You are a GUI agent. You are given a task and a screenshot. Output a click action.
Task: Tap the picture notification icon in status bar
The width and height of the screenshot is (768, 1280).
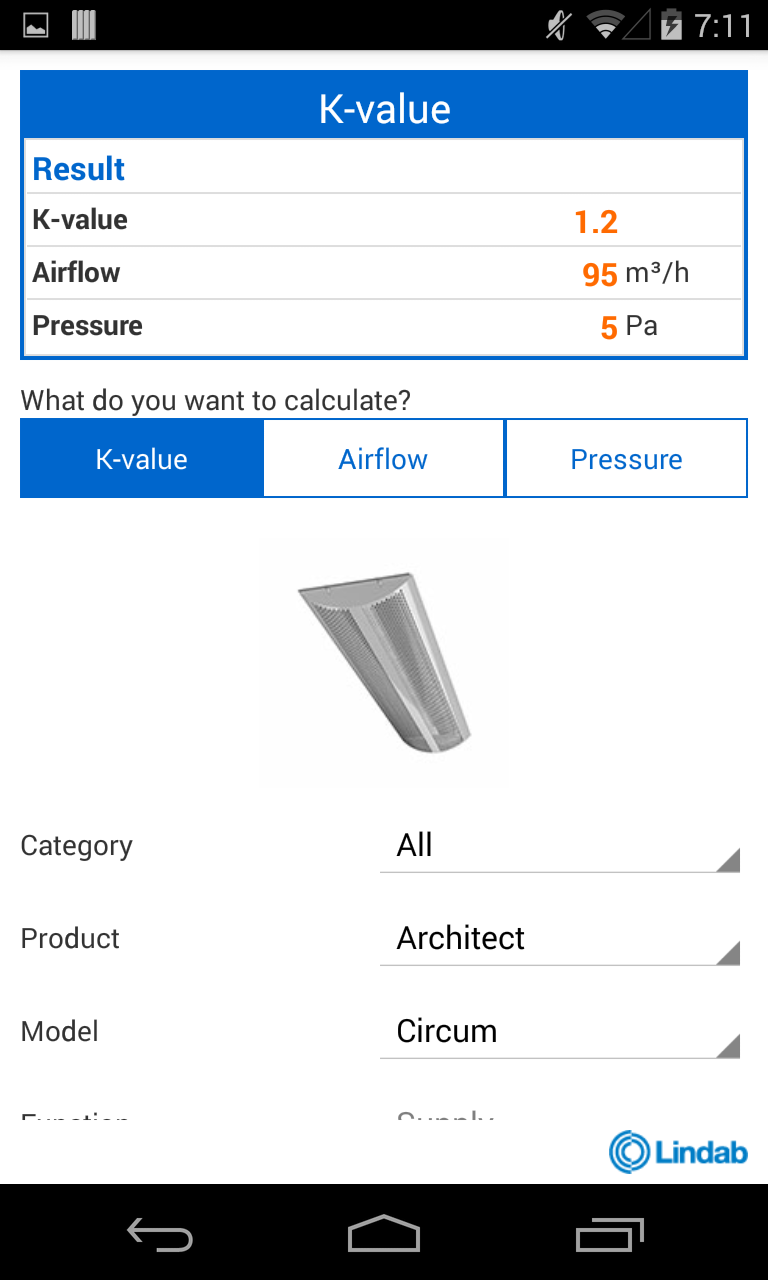[x=36, y=25]
